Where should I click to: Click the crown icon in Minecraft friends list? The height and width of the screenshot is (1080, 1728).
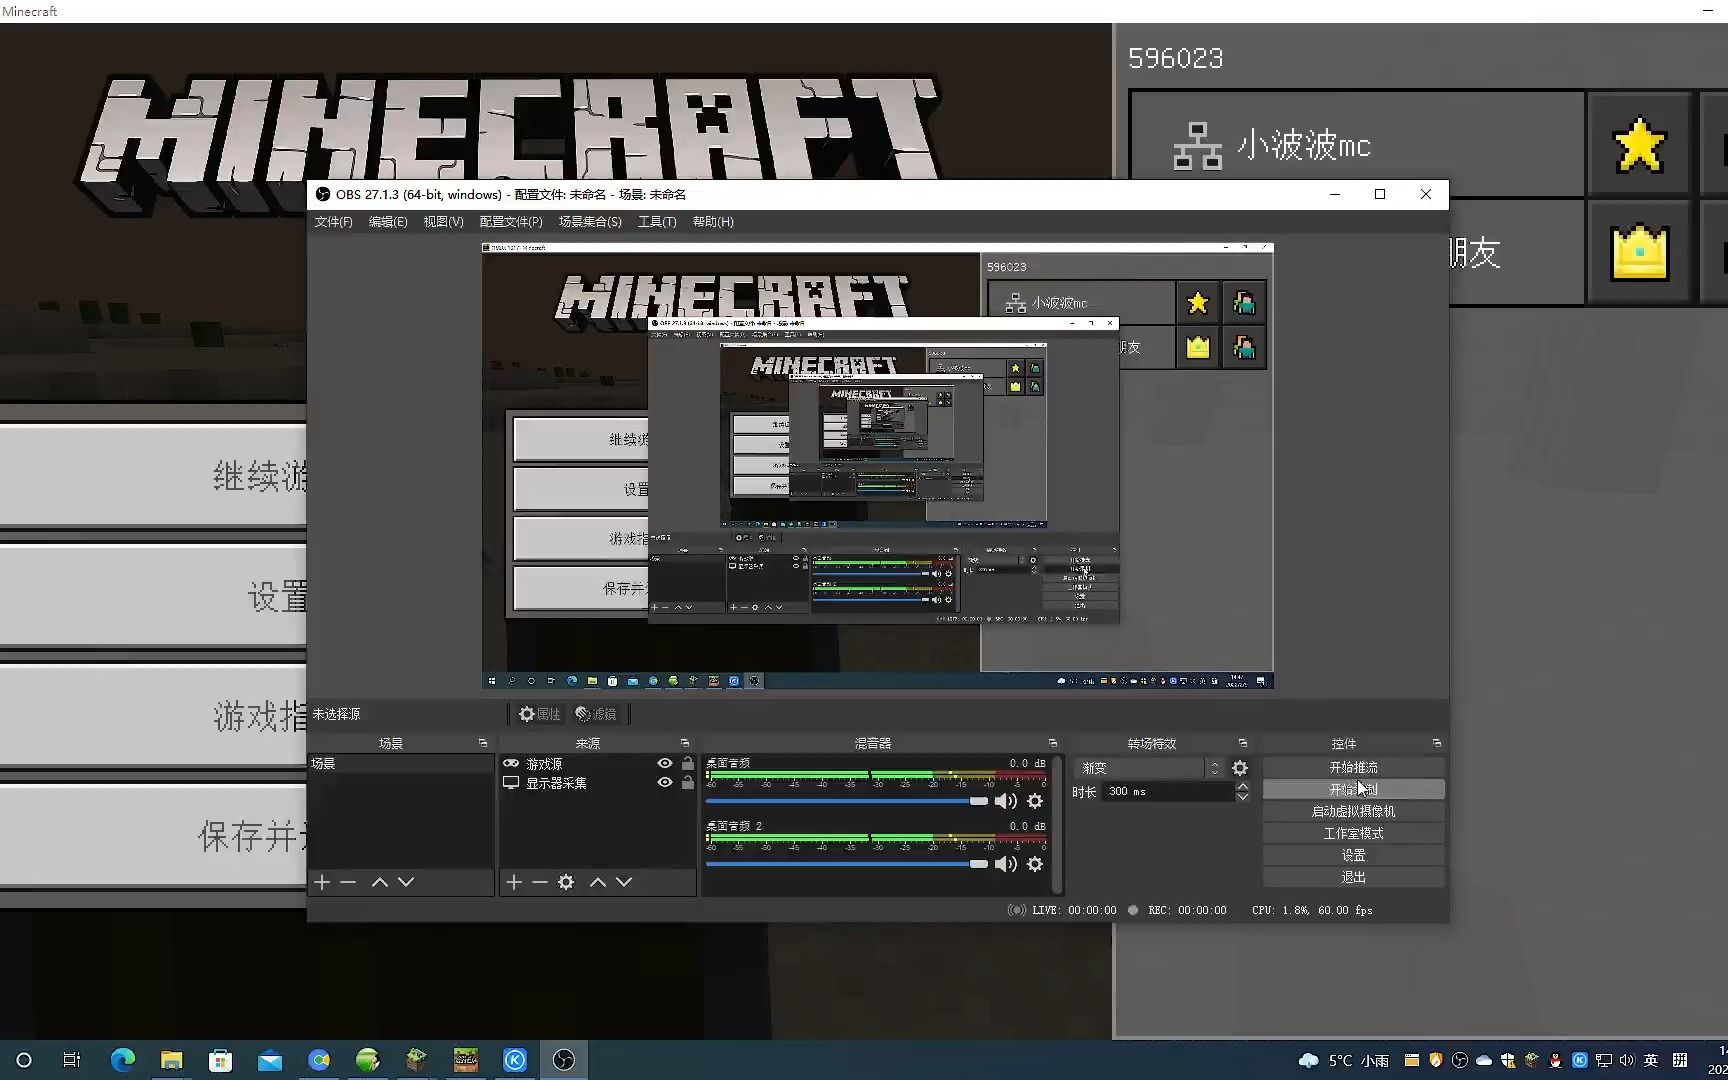(1639, 252)
